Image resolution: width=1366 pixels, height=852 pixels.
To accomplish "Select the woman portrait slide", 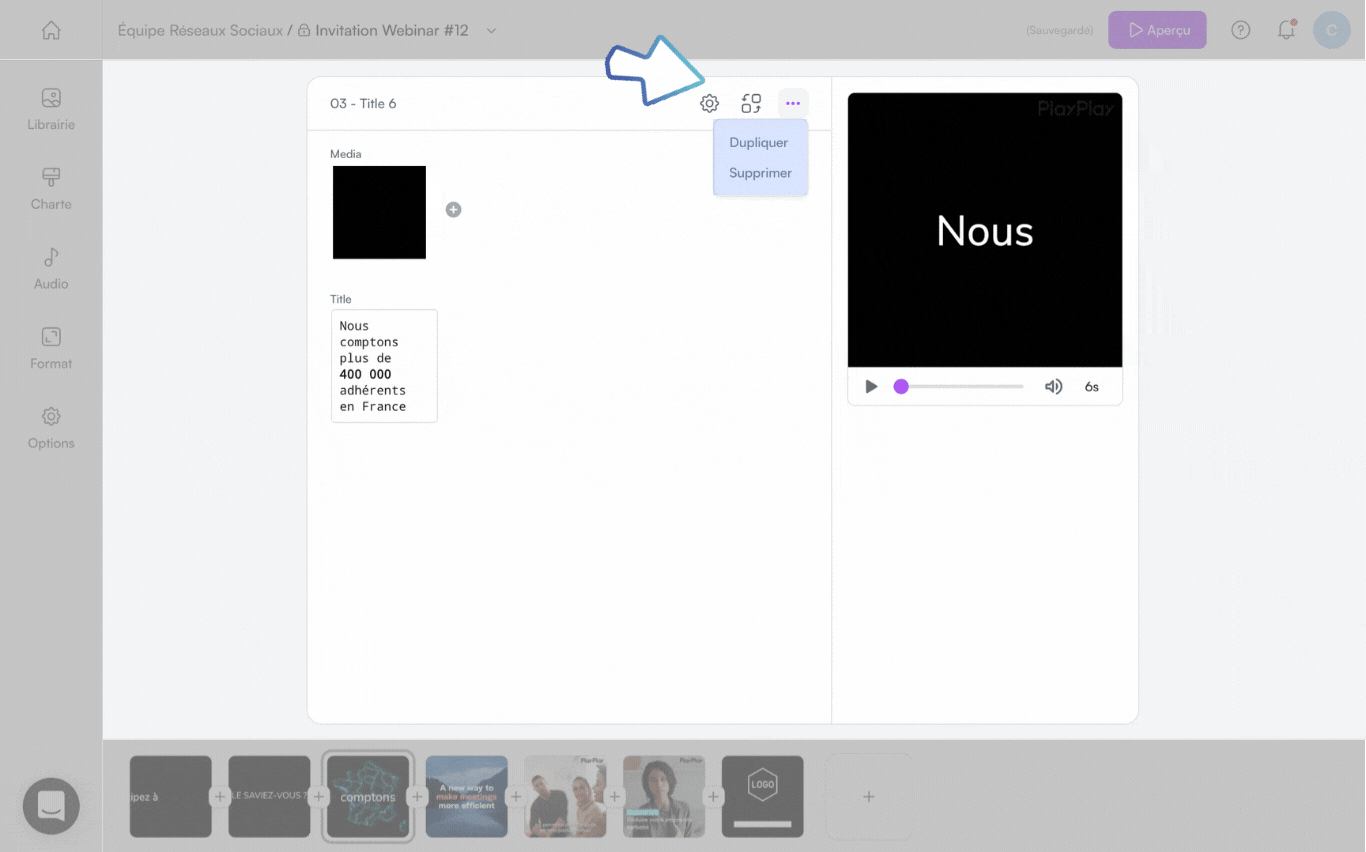I will [664, 796].
